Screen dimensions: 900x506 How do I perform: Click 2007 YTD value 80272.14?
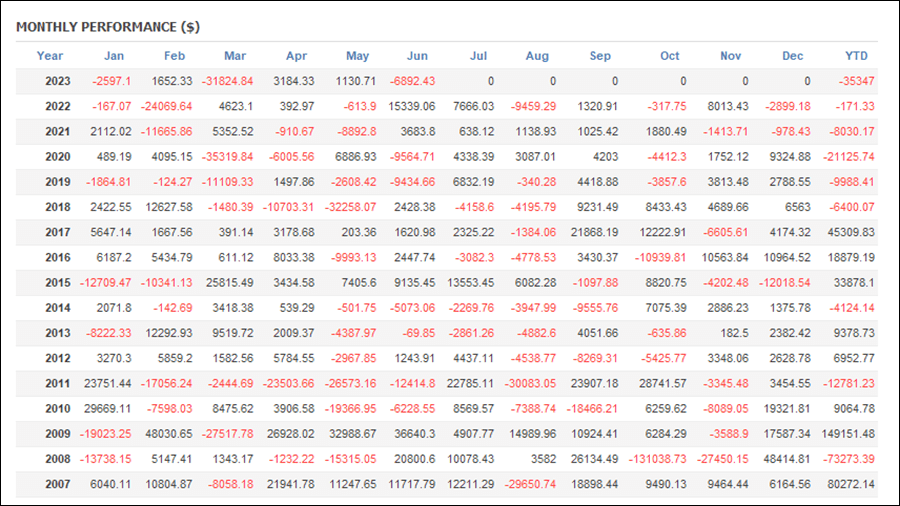[x=851, y=484]
